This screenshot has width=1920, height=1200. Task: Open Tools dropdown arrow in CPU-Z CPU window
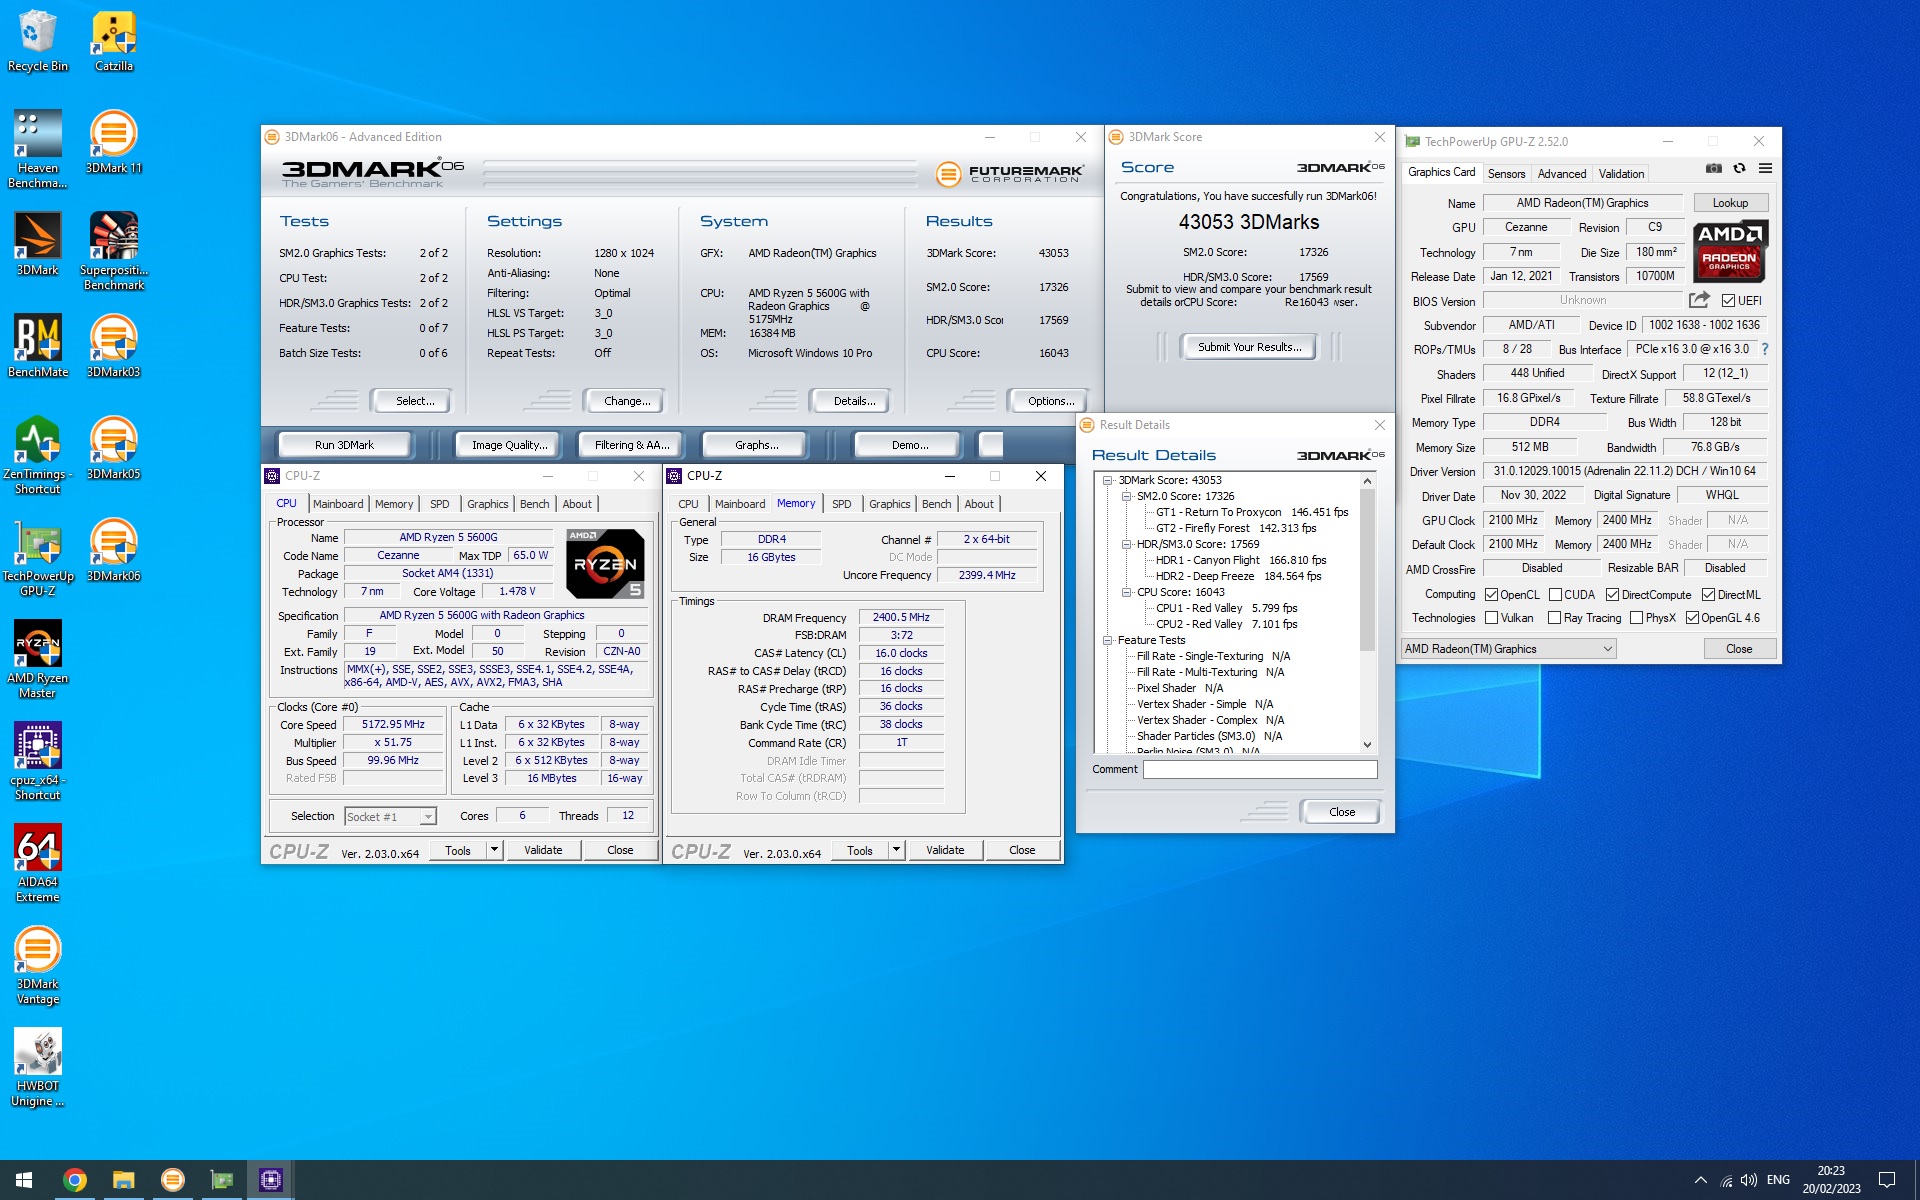(x=494, y=850)
